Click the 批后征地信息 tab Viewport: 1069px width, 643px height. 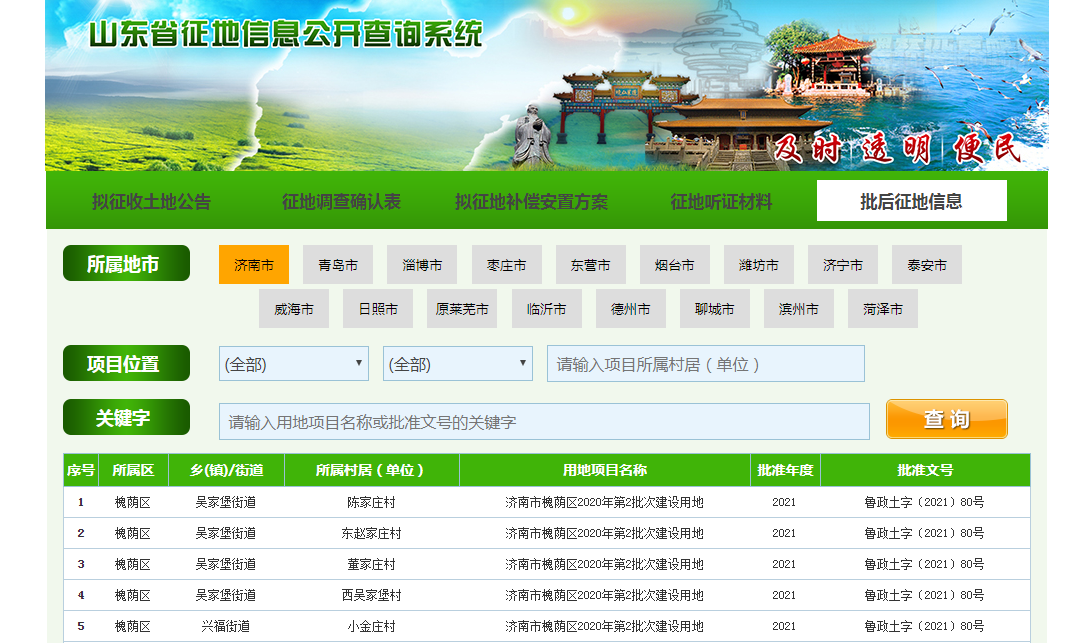coord(911,201)
